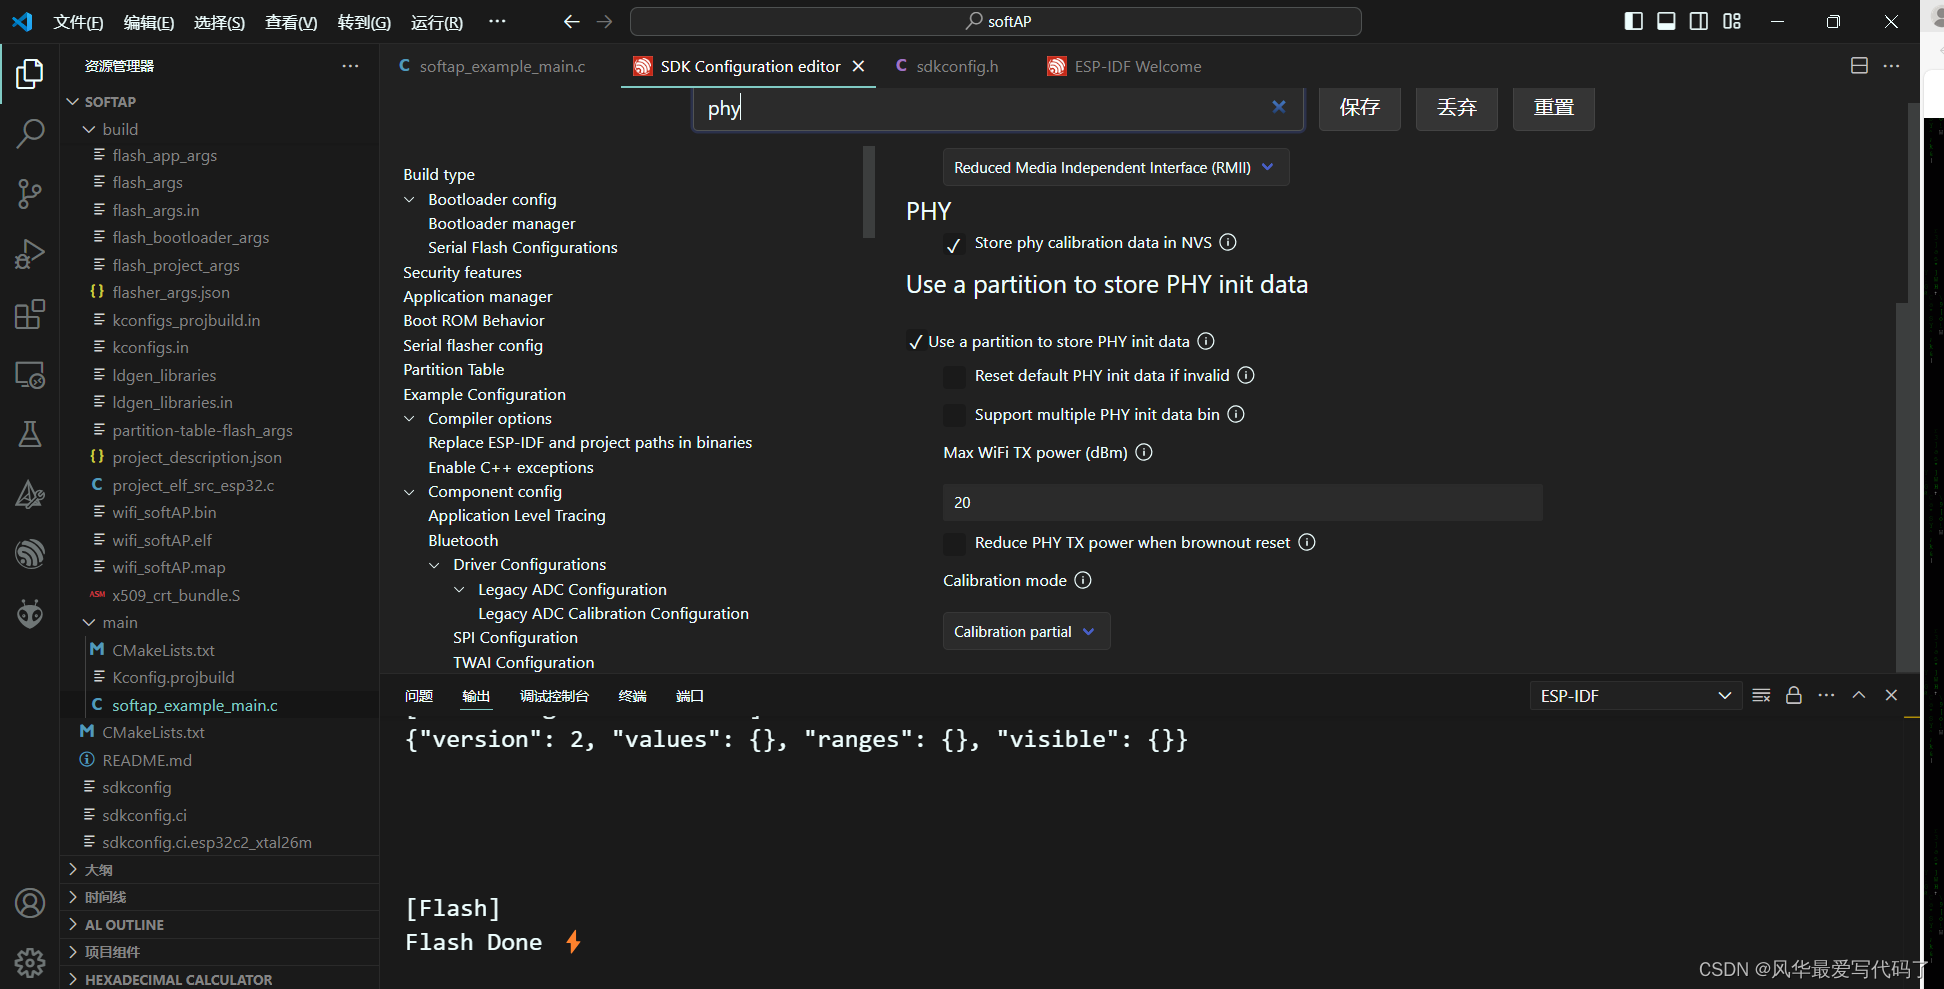Show info for Store phy calibration data

click(x=1228, y=242)
